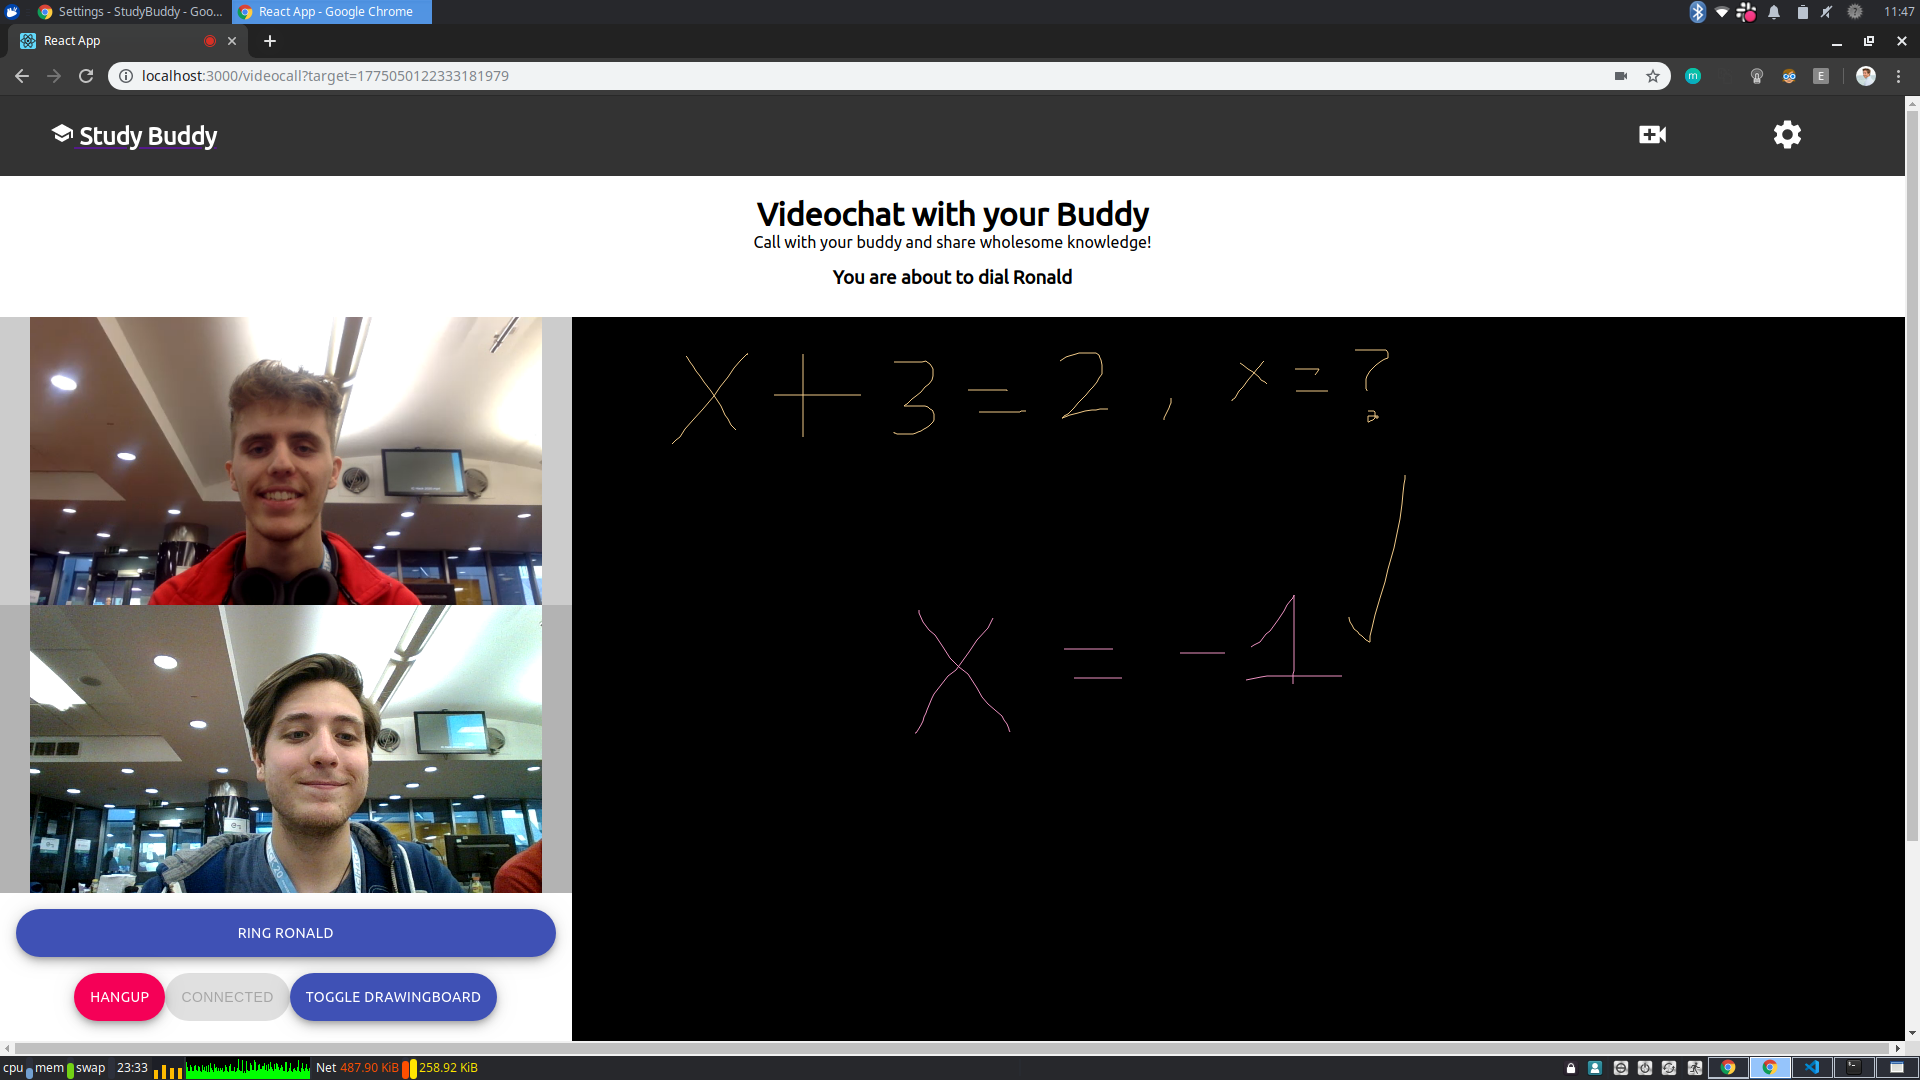This screenshot has height=1080, width=1920.
Task: Click the Ring Ronald button
Action: tap(285, 933)
